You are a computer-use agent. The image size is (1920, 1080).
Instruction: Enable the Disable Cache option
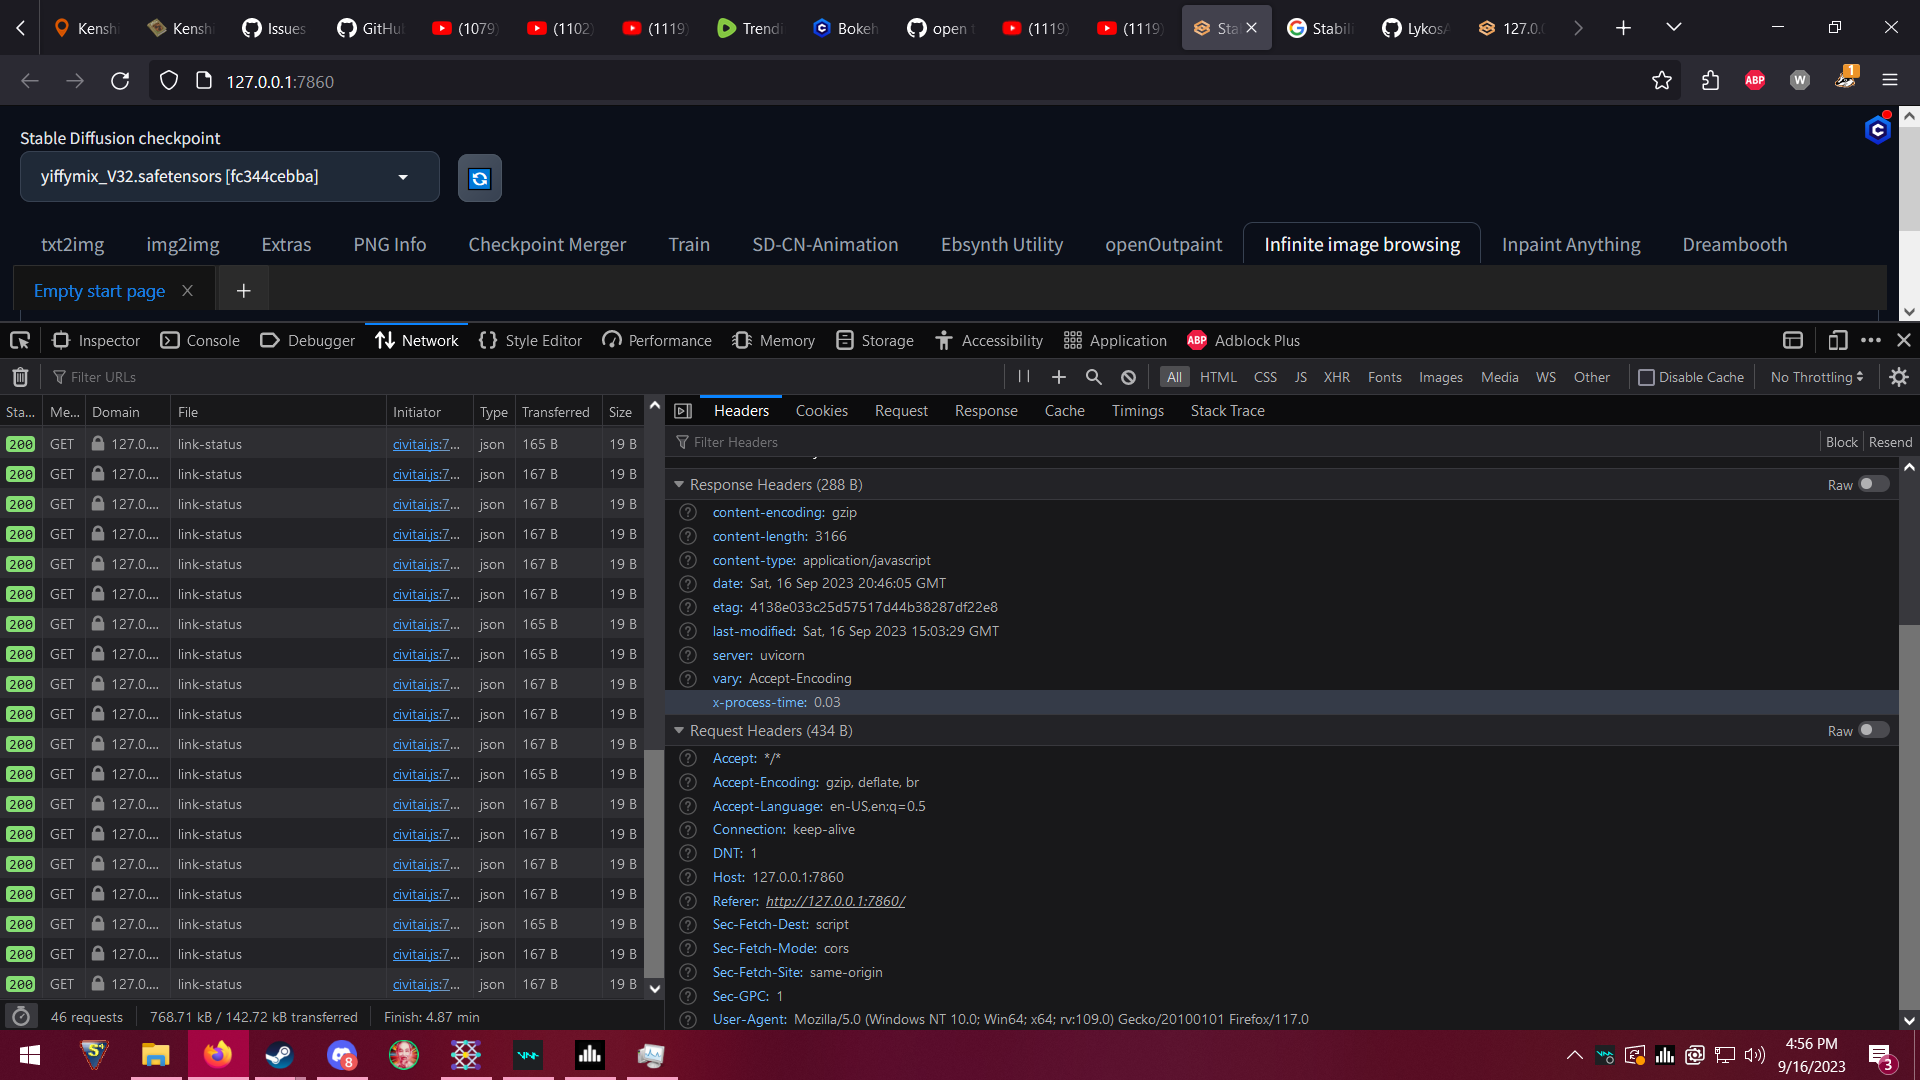point(1647,377)
